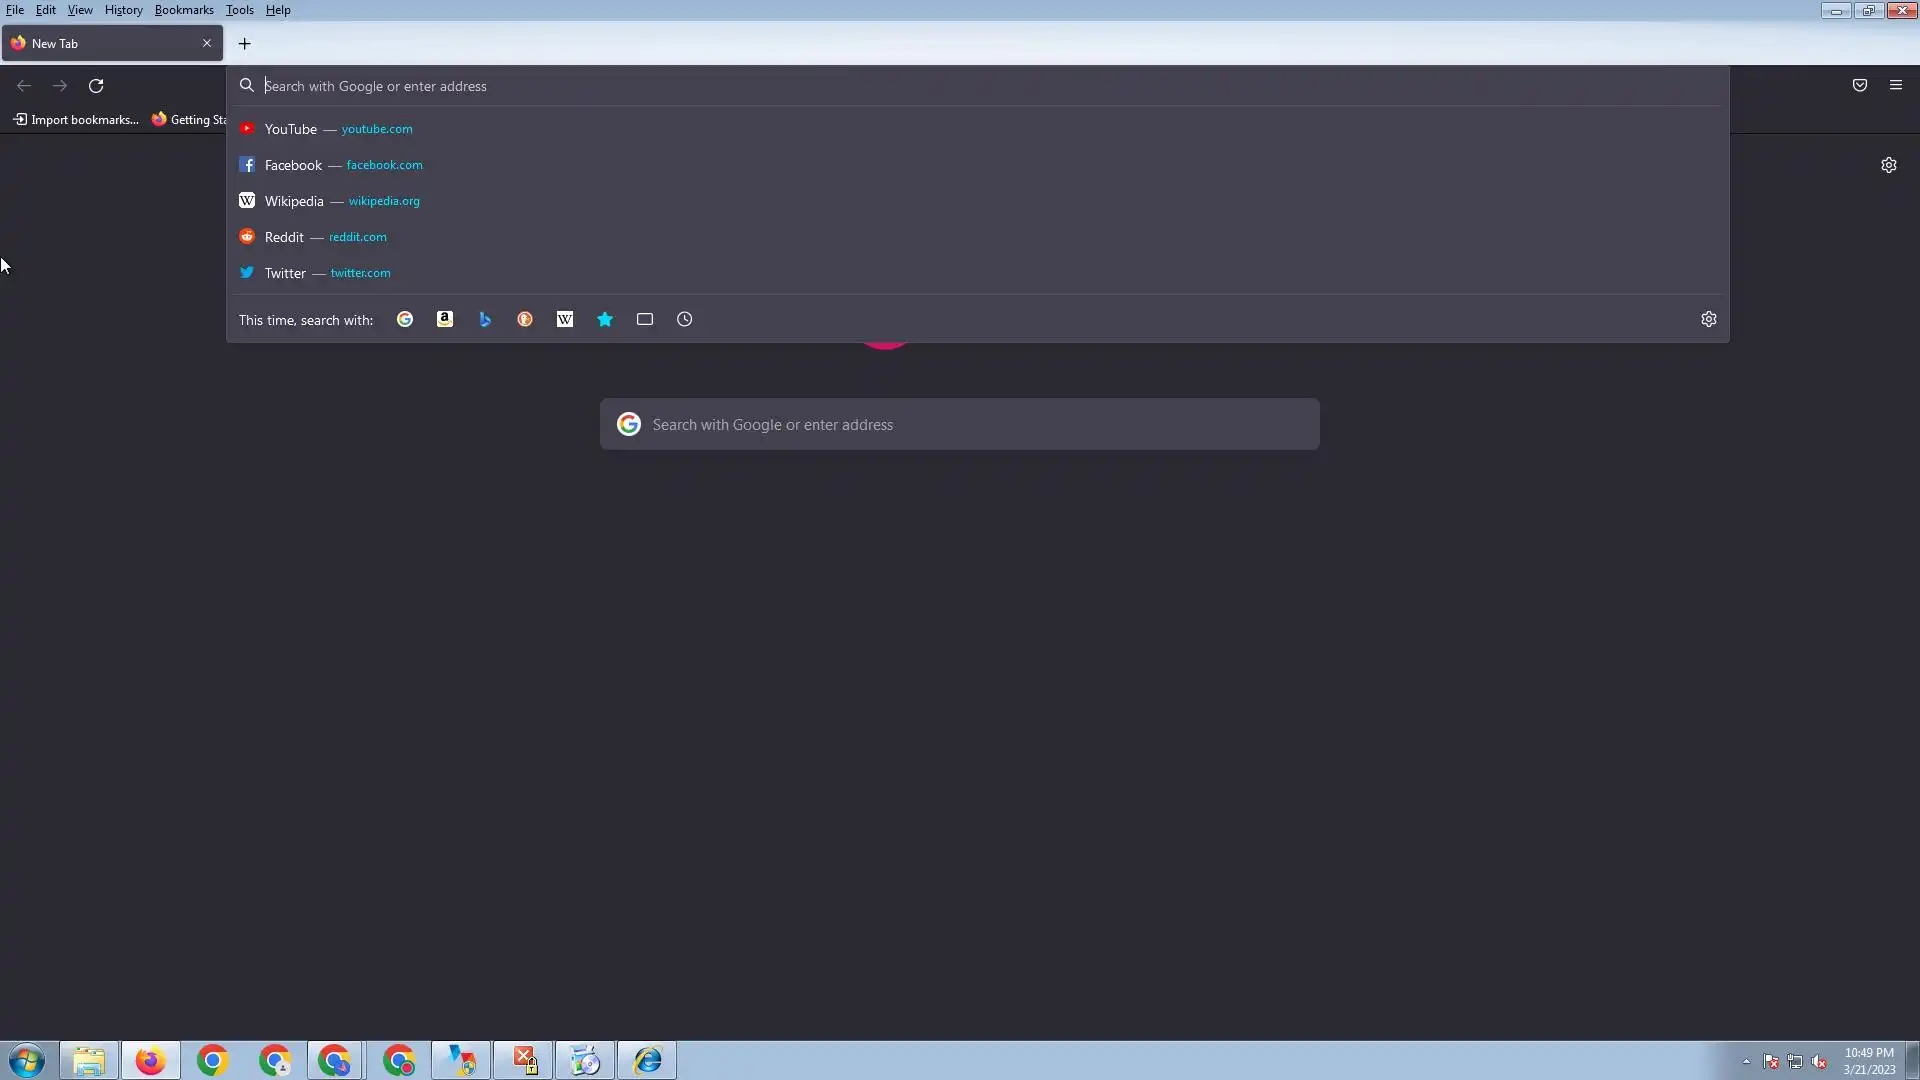The image size is (1920, 1080).
Task: Open the Firefox hamburger application menu
Action: [1896, 86]
